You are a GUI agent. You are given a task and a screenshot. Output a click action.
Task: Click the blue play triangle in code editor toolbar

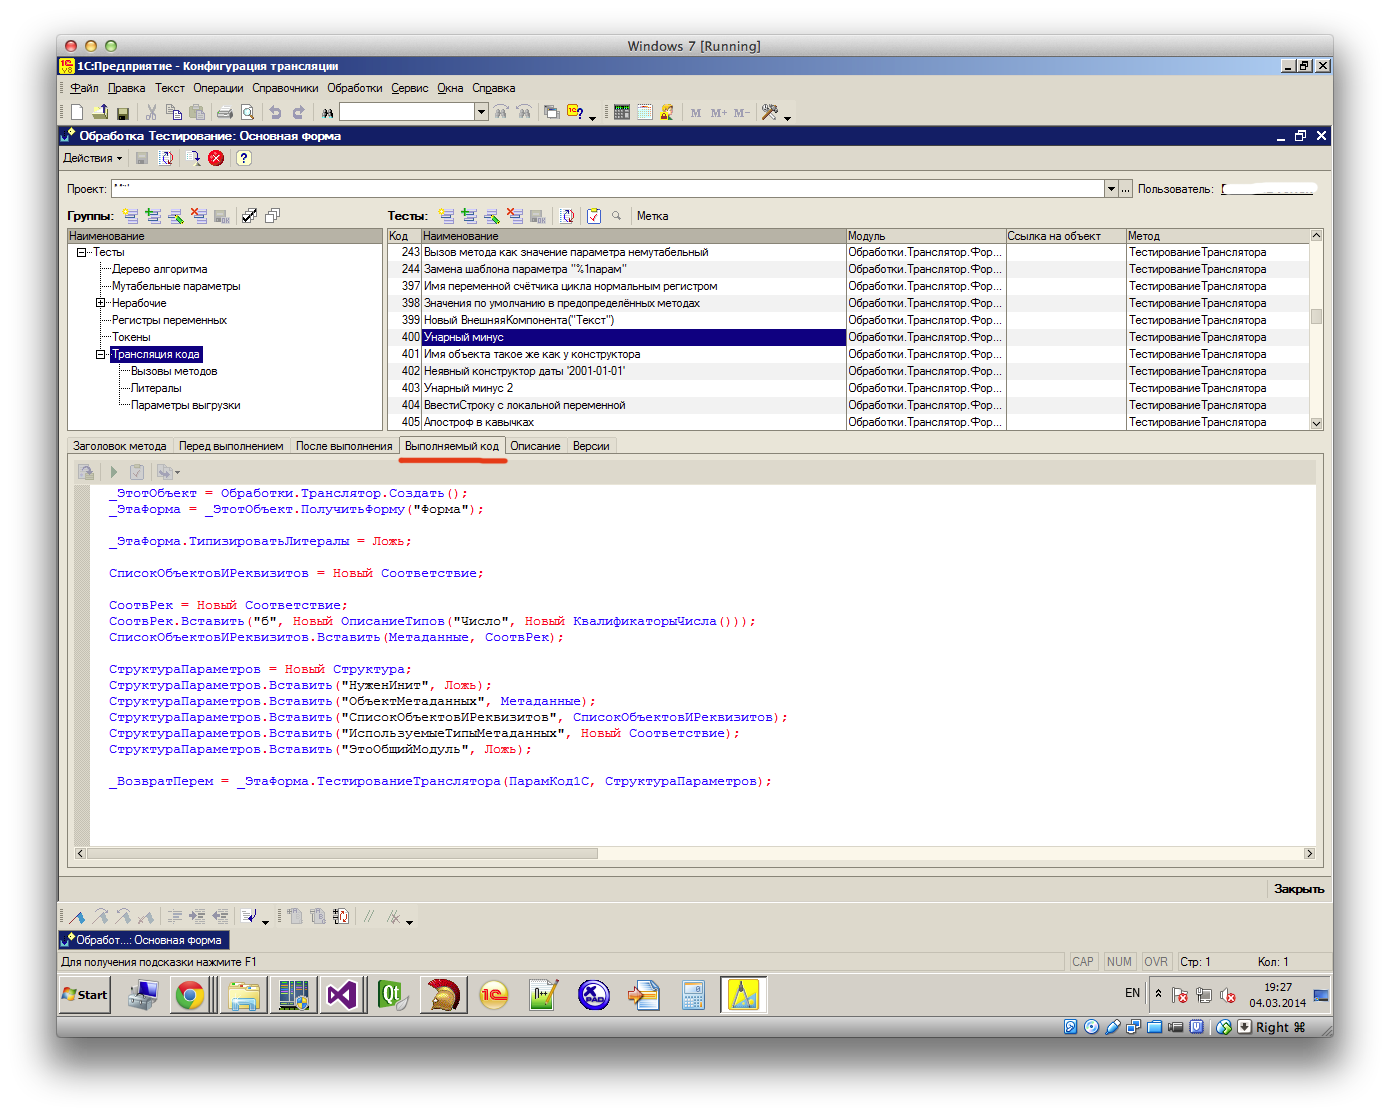114,472
